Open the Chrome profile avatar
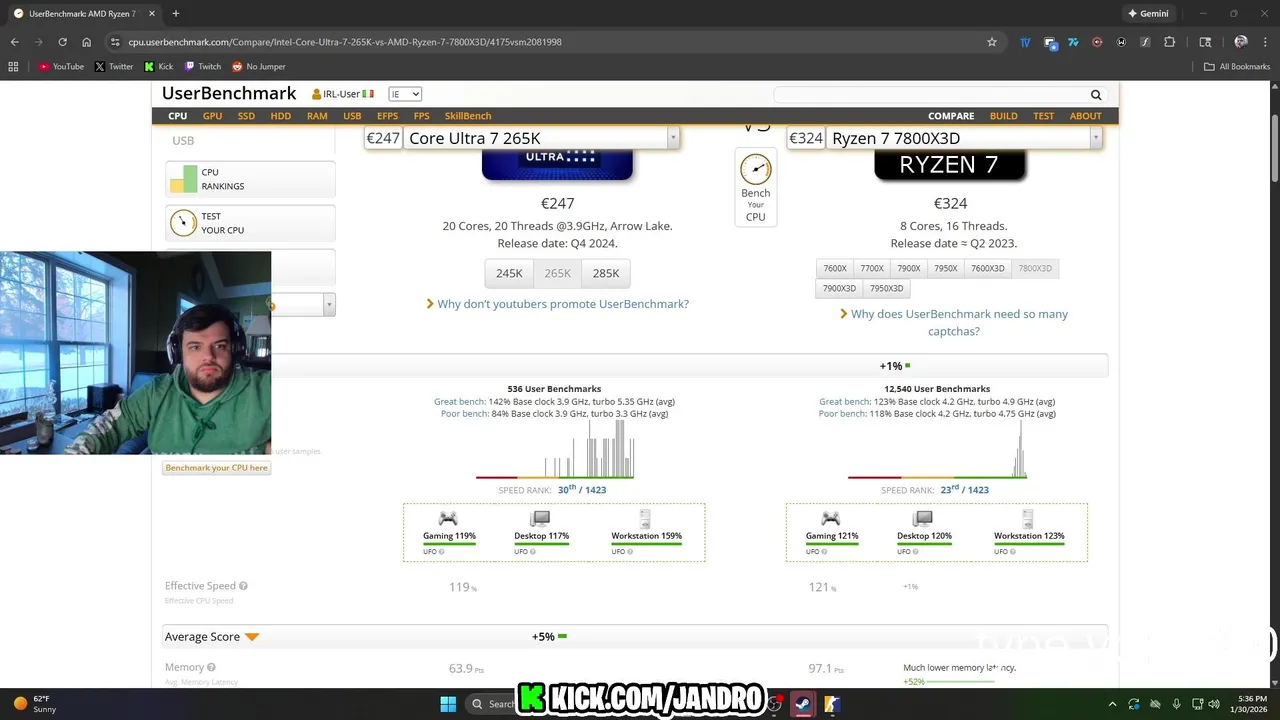Viewport: 1280px width, 720px height. pos(1241,42)
